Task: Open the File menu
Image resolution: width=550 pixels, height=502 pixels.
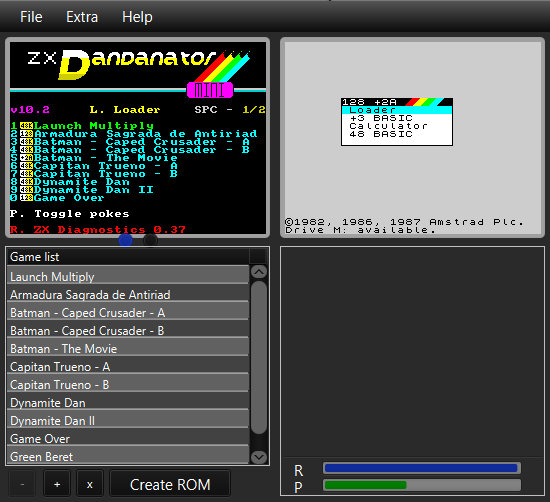Action: [x=31, y=17]
